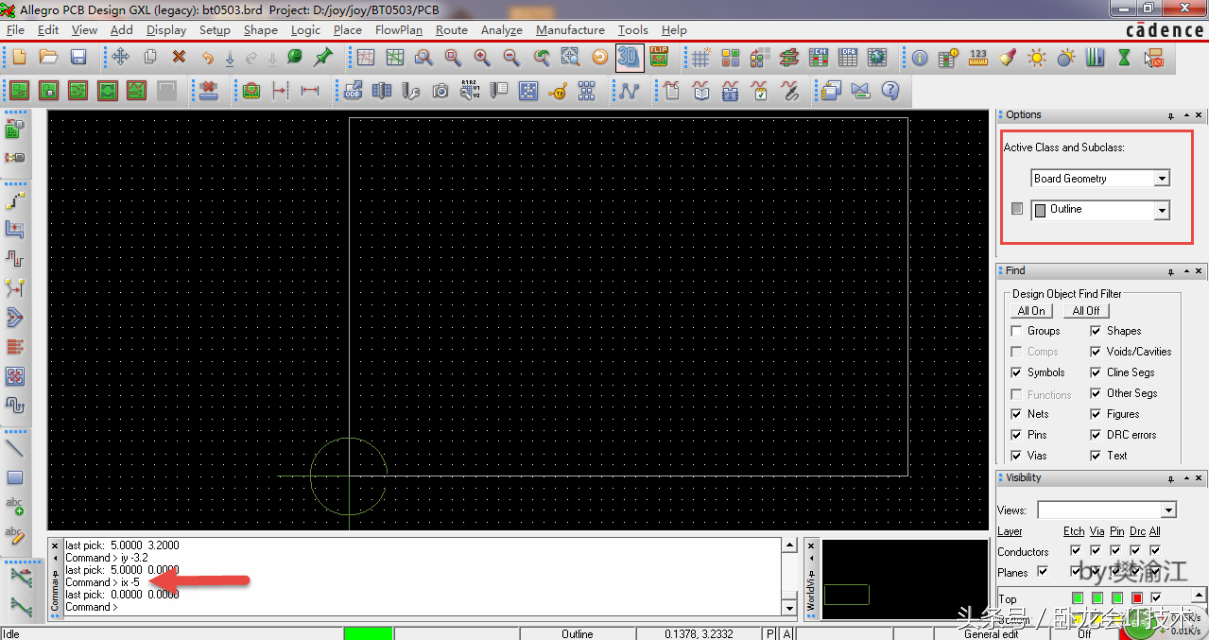Click the blue Show Element info icon

coord(920,57)
